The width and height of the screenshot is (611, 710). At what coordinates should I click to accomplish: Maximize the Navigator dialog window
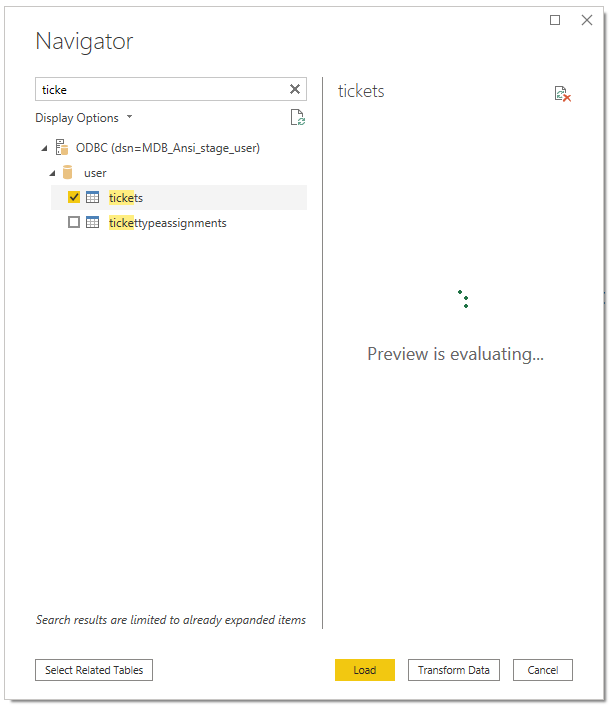pyautogui.click(x=555, y=20)
